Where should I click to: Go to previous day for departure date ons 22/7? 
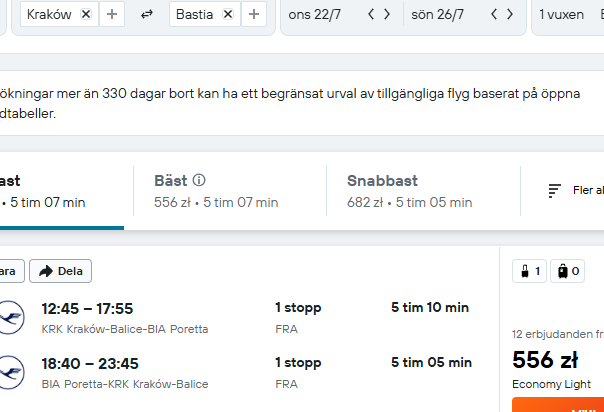[x=371, y=14]
